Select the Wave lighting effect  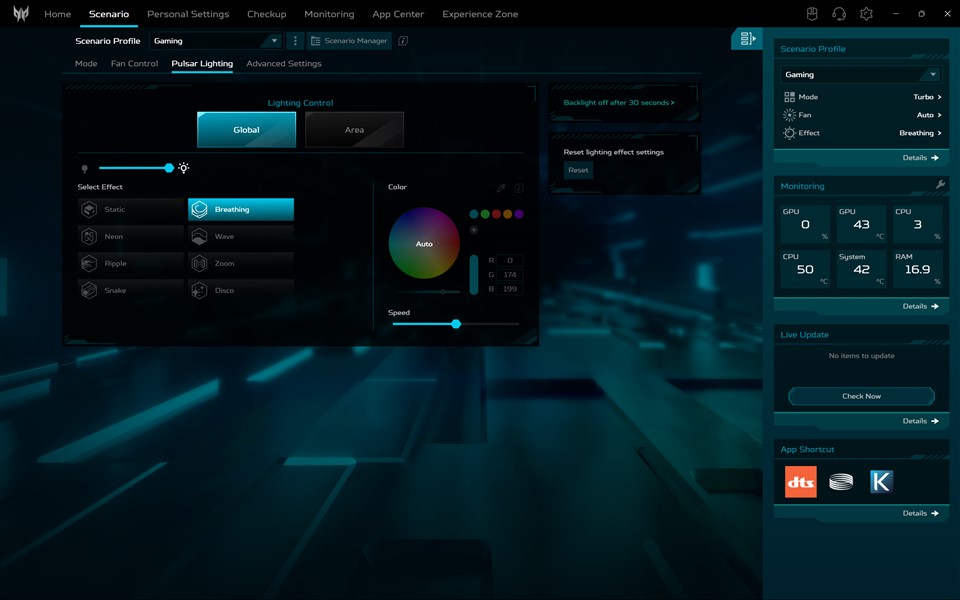[241, 237]
